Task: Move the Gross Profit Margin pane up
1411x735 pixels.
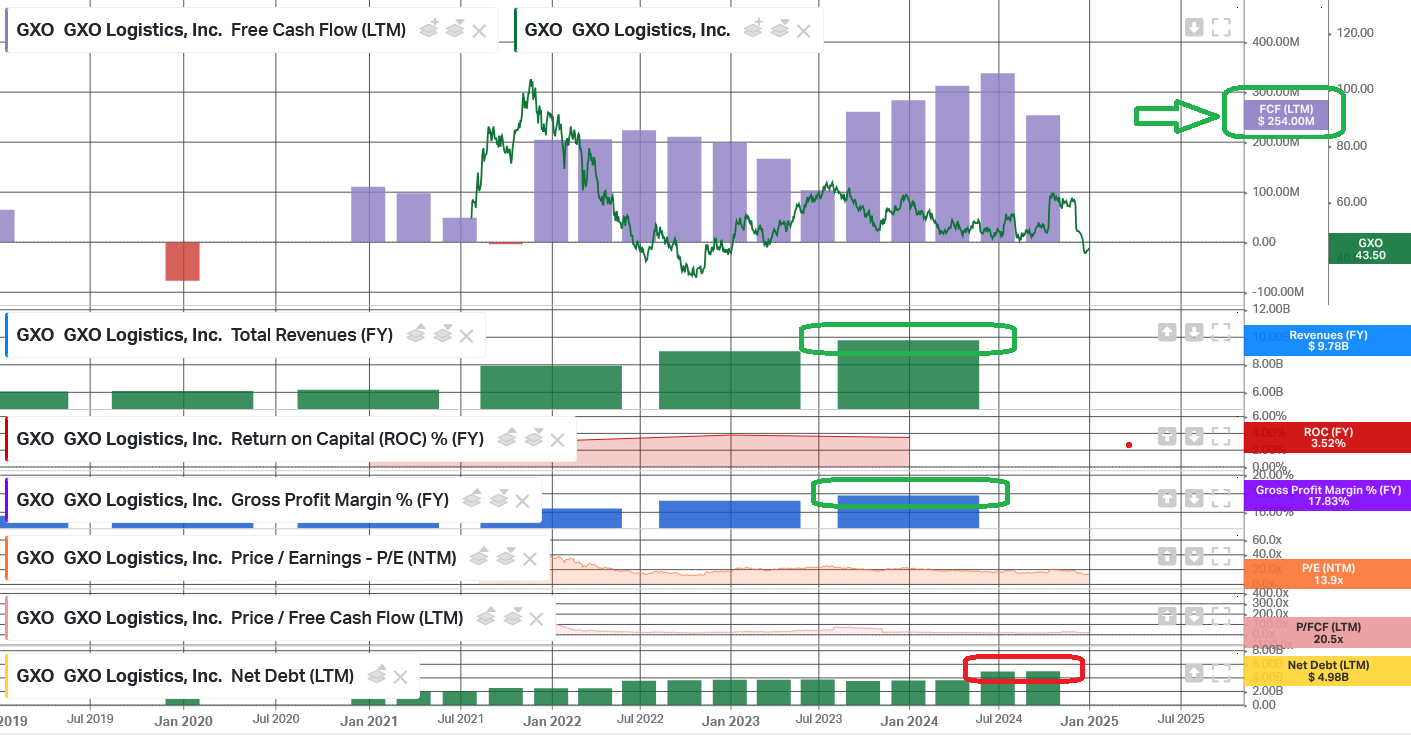Action: pyautogui.click(x=1167, y=497)
